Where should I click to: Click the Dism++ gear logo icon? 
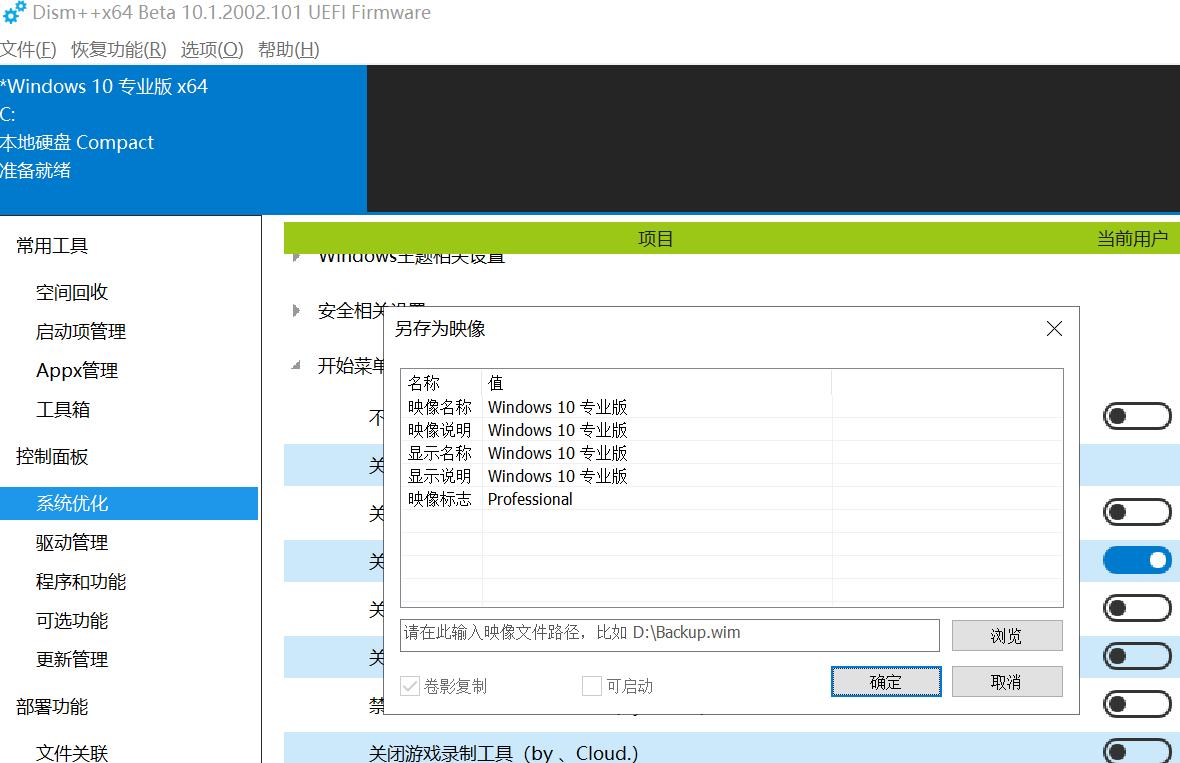[x=13, y=13]
